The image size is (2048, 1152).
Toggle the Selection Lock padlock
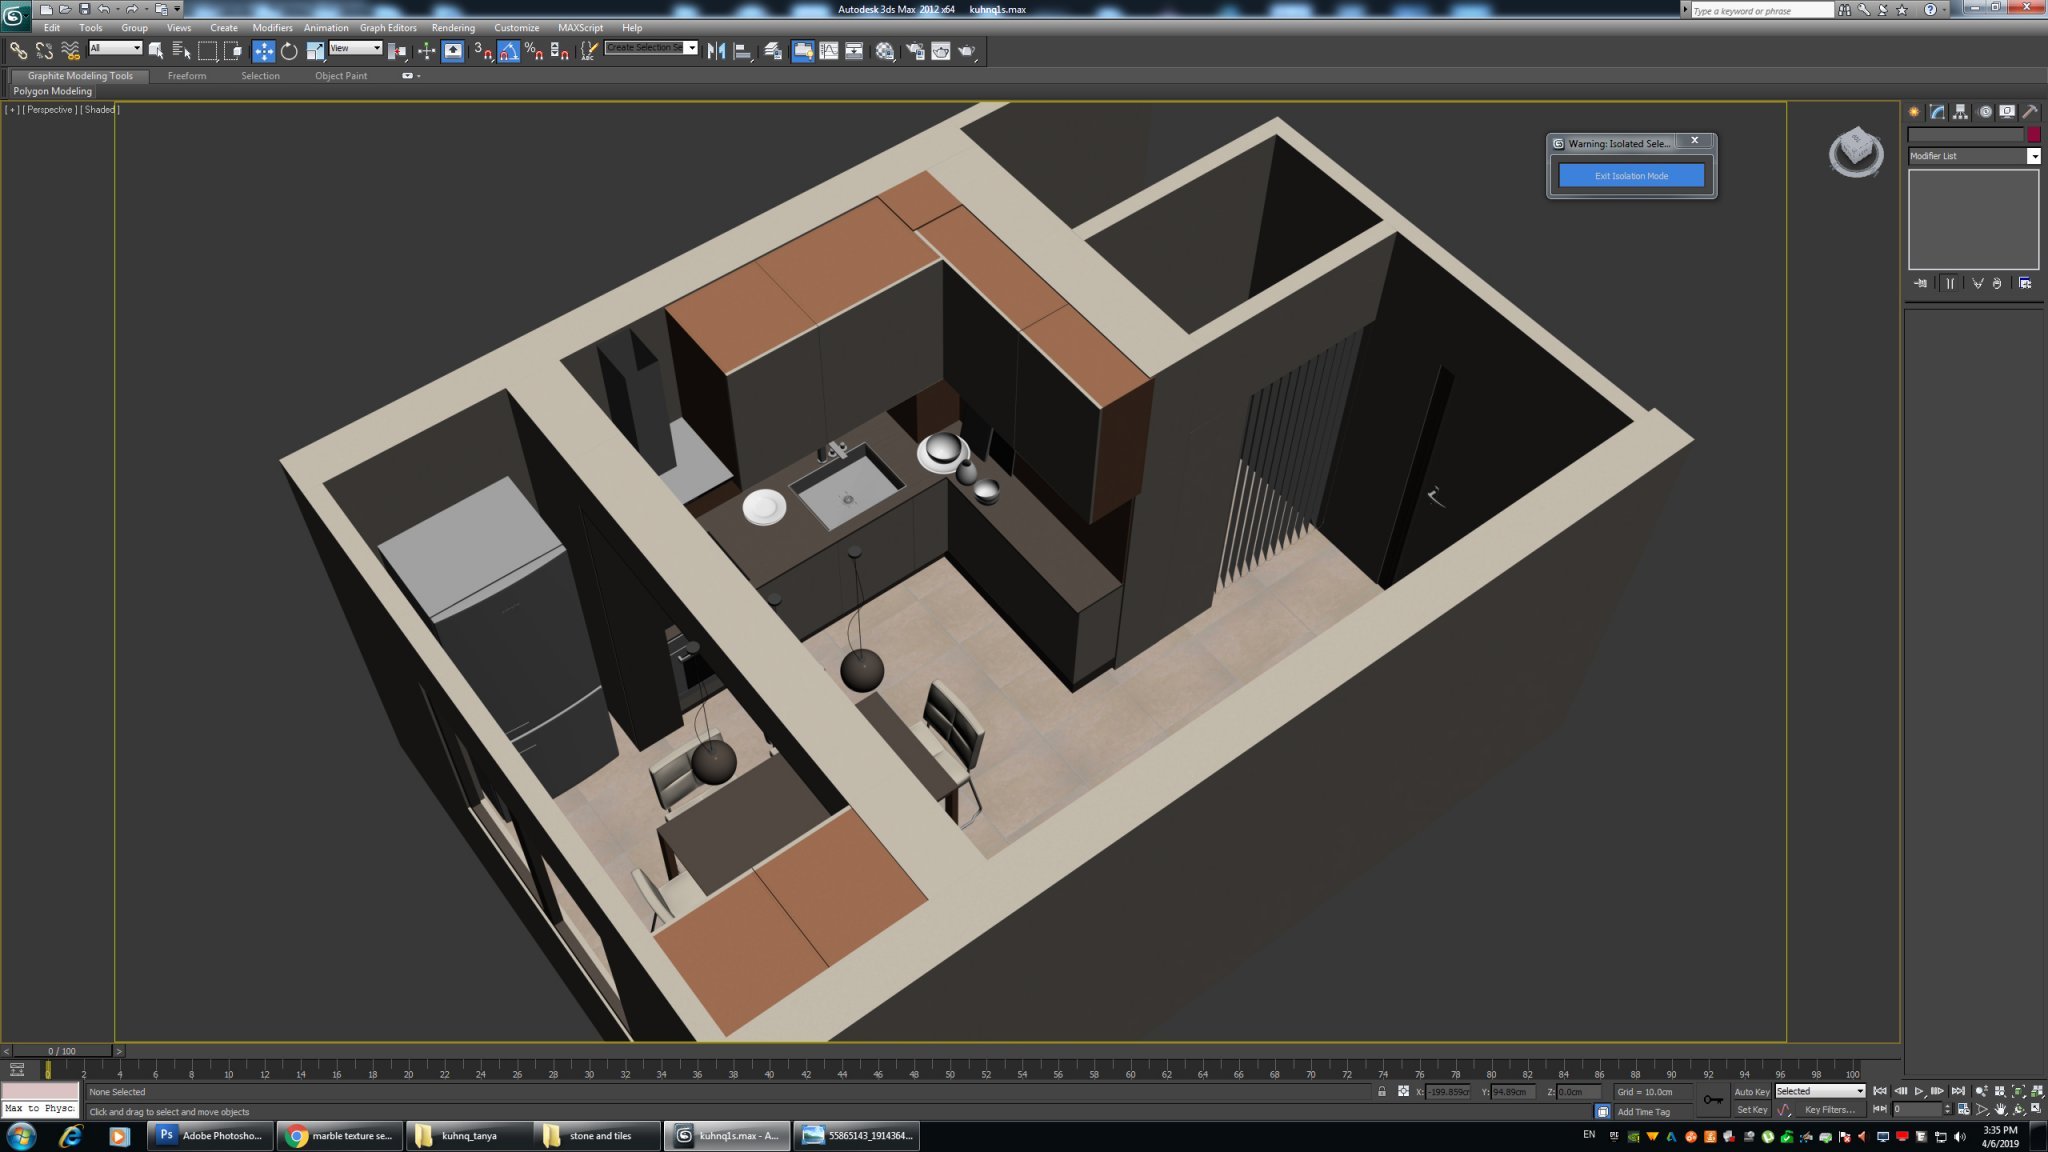[1382, 1091]
